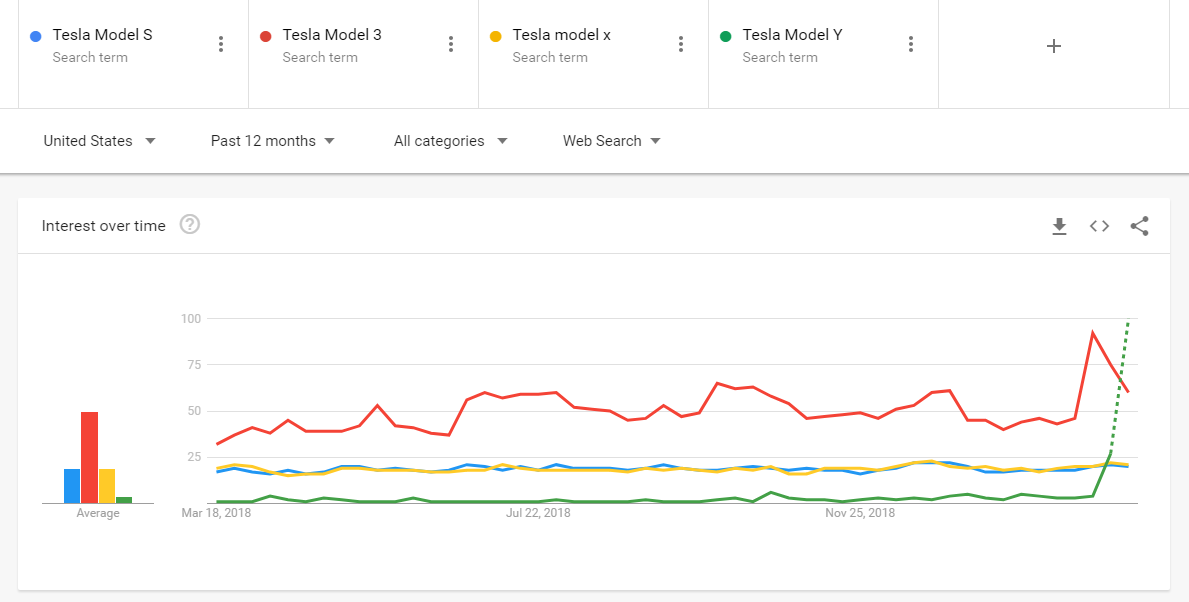Open options menu for Tesla model x
This screenshot has width=1189, height=602.
[681, 44]
